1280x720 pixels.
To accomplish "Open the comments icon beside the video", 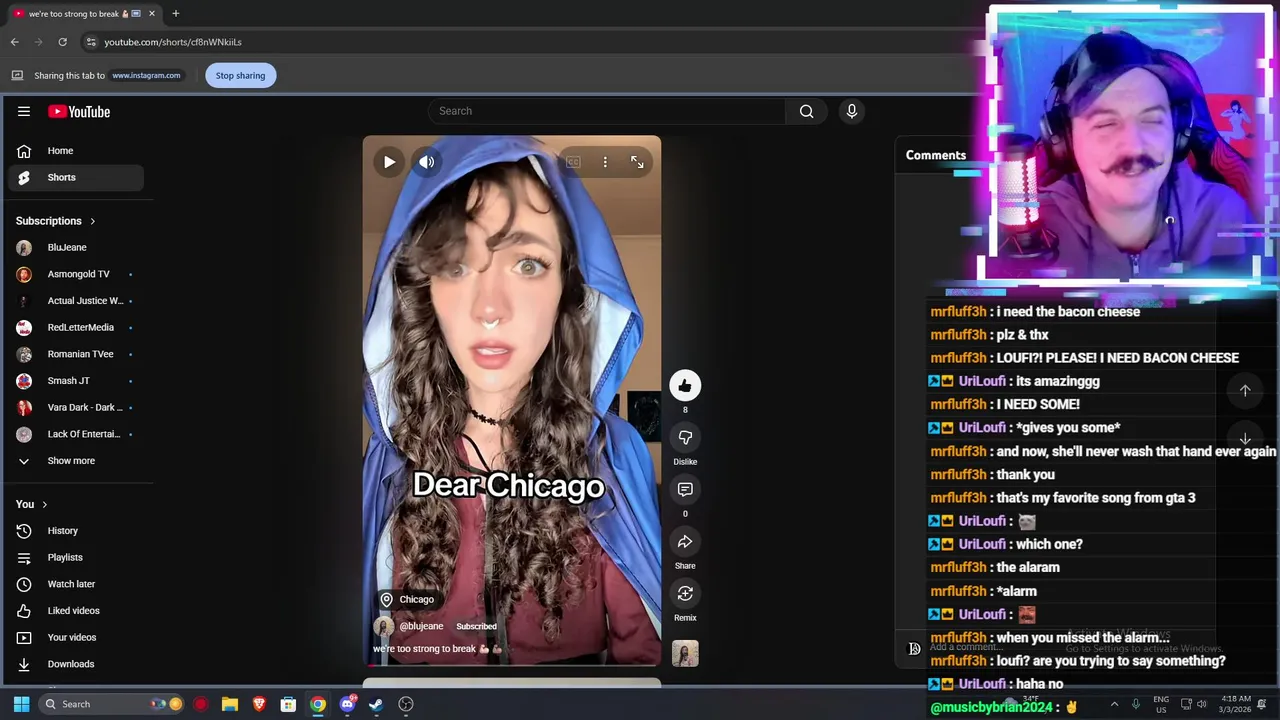I will tap(685, 489).
